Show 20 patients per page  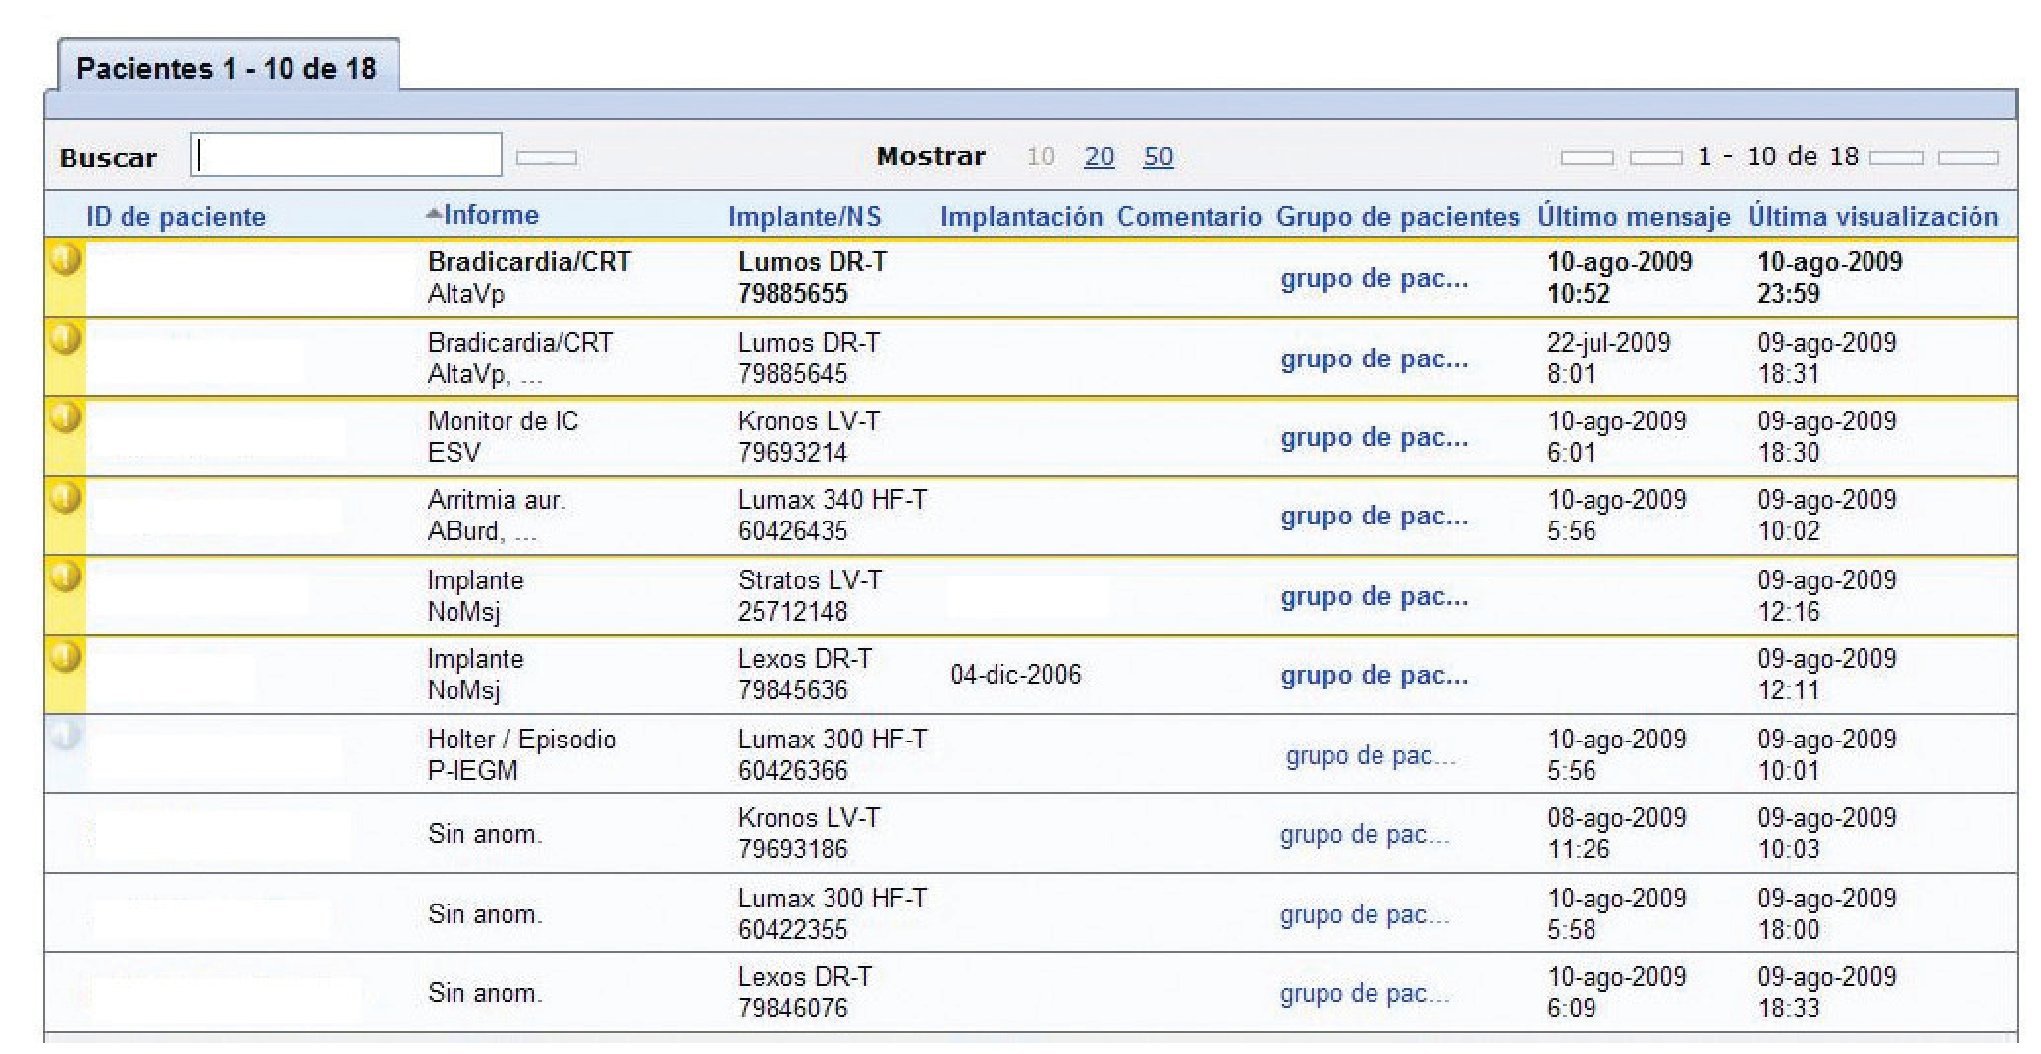pos(1099,157)
